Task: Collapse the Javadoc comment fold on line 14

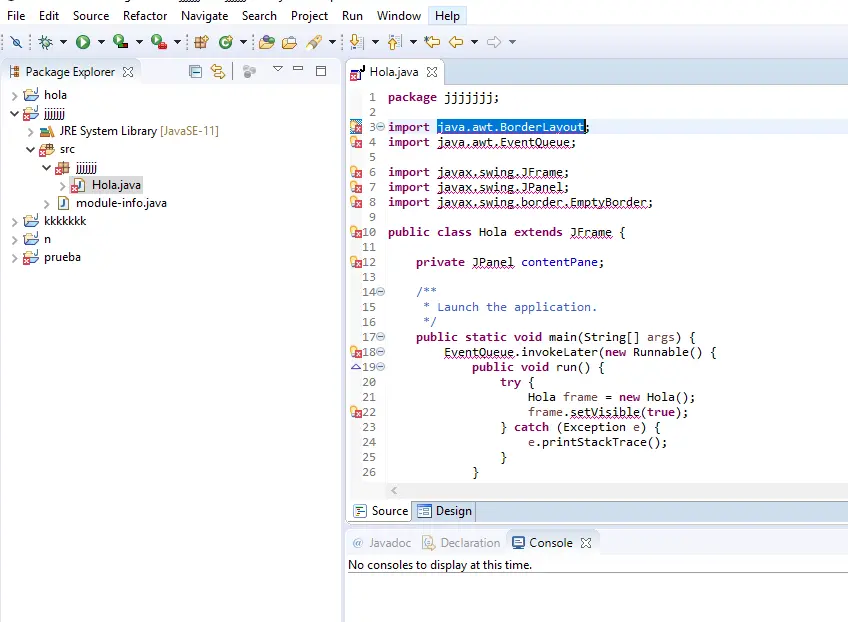Action: pyautogui.click(x=380, y=292)
